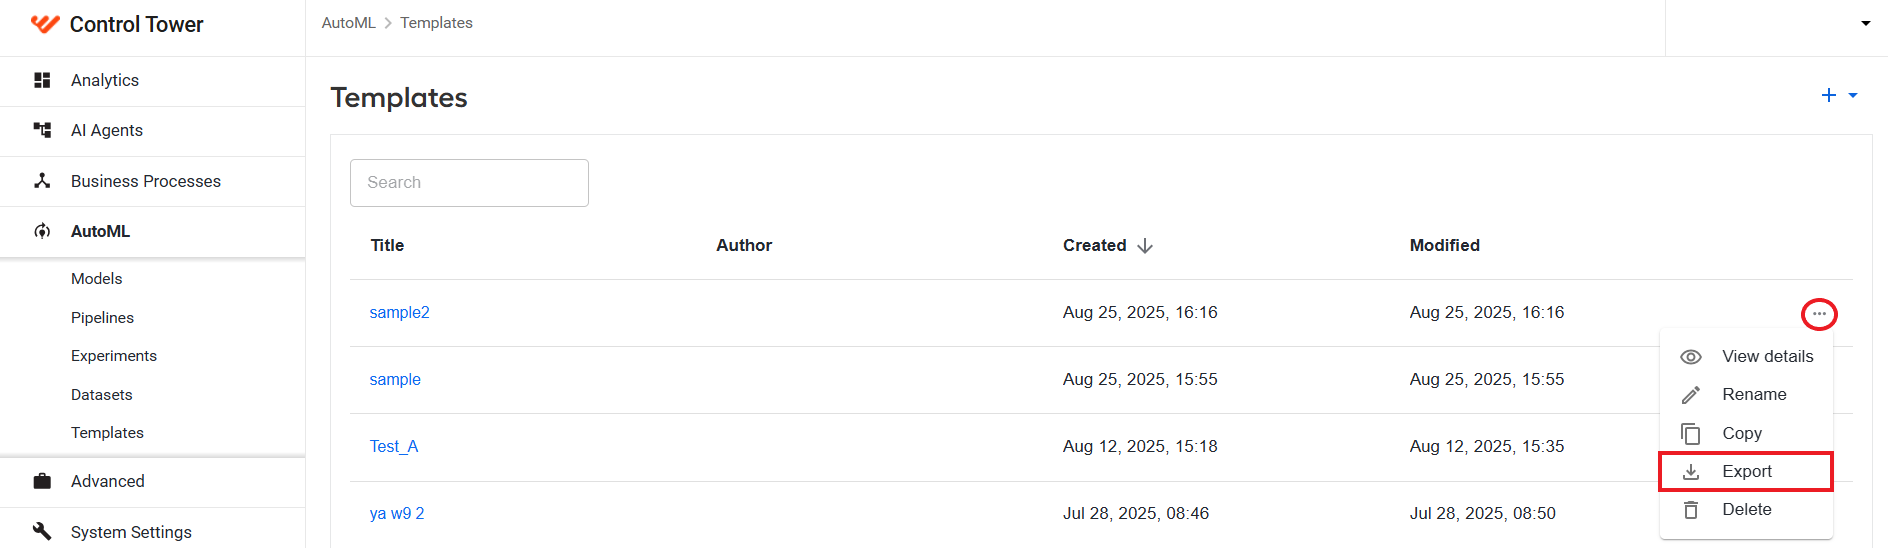Click the Business Processes sidebar icon
The height and width of the screenshot is (548, 1888).
coord(42,181)
